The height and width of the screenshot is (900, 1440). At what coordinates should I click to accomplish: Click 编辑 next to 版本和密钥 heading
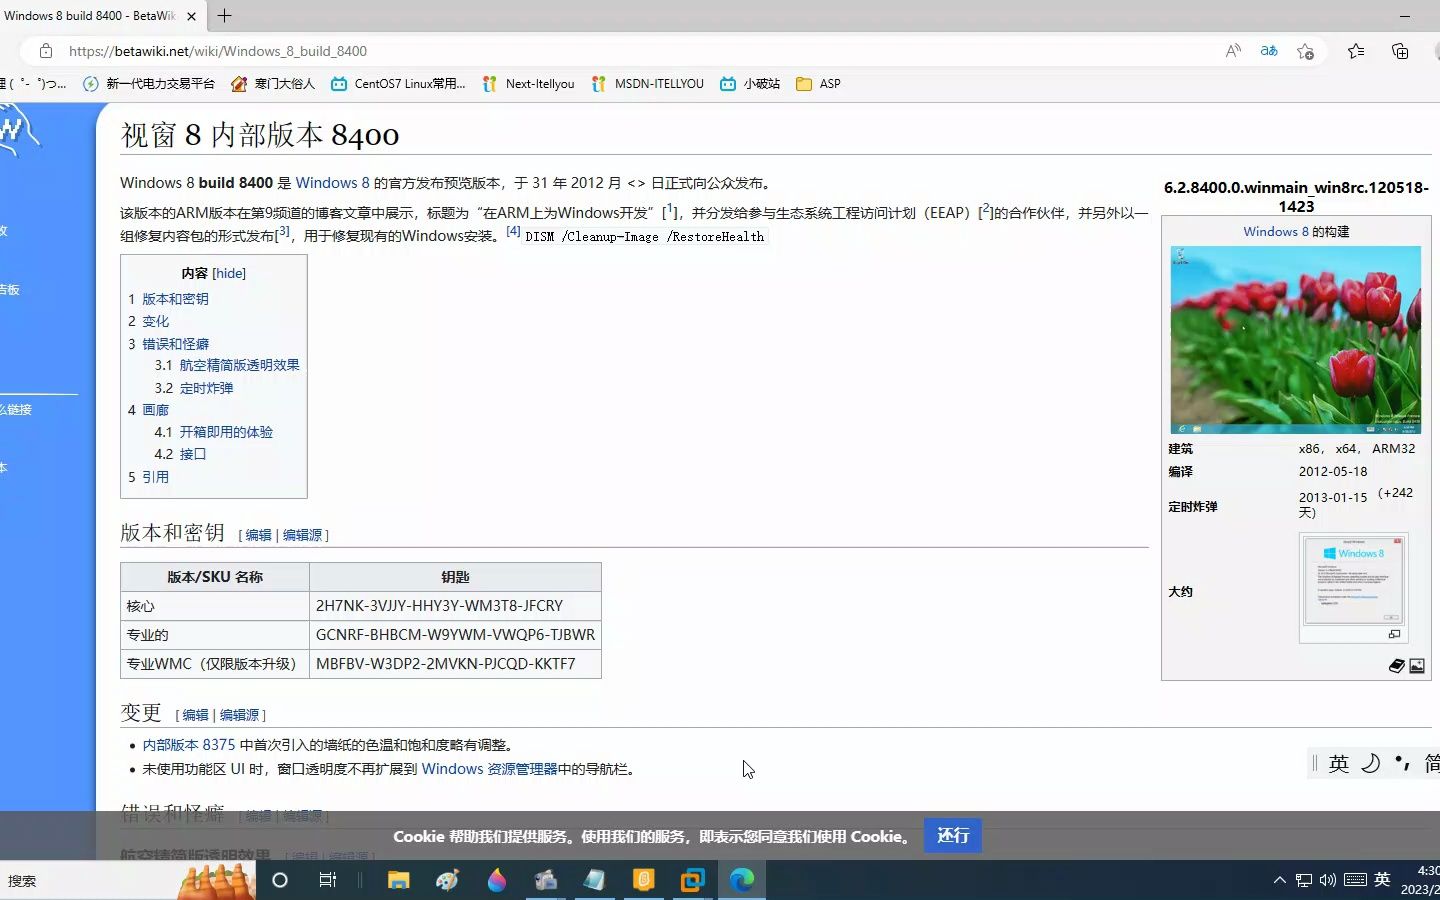[x=258, y=535]
